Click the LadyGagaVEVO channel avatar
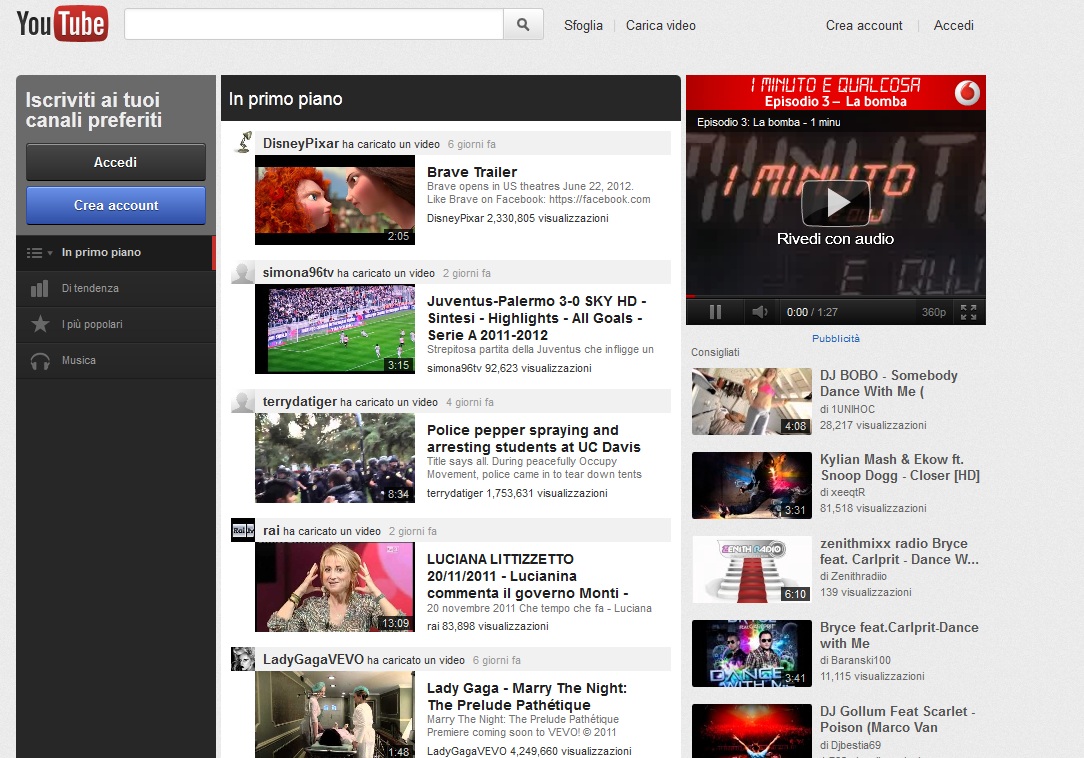 click(x=242, y=659)
